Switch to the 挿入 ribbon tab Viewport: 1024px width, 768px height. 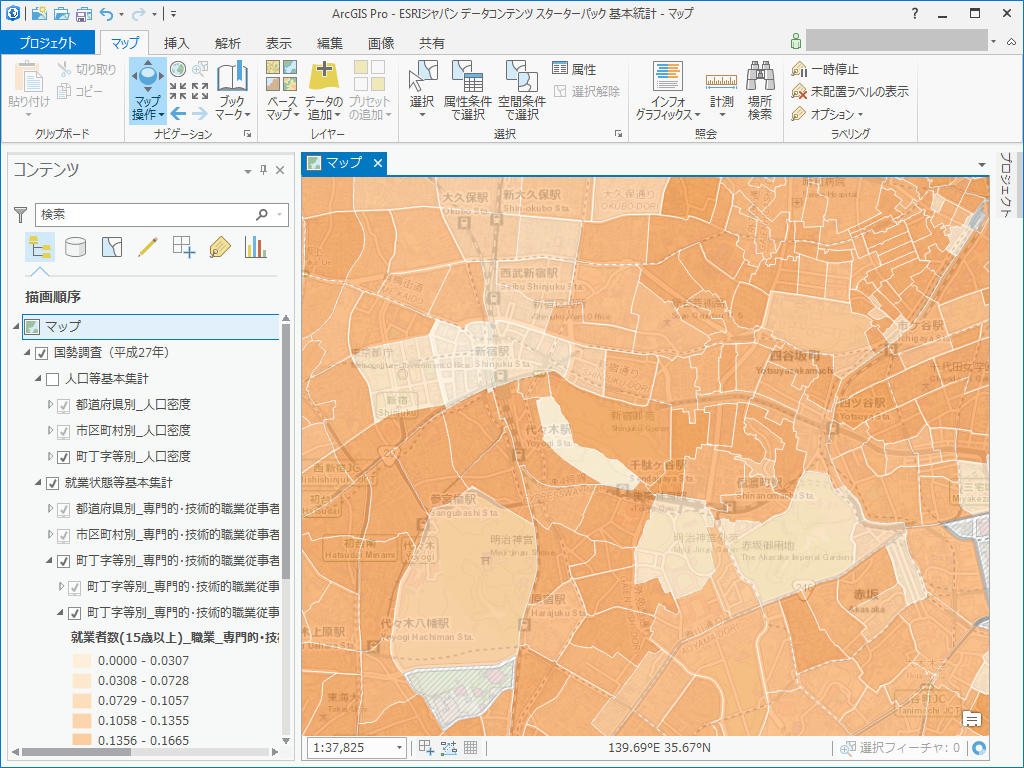click(176, 43)
